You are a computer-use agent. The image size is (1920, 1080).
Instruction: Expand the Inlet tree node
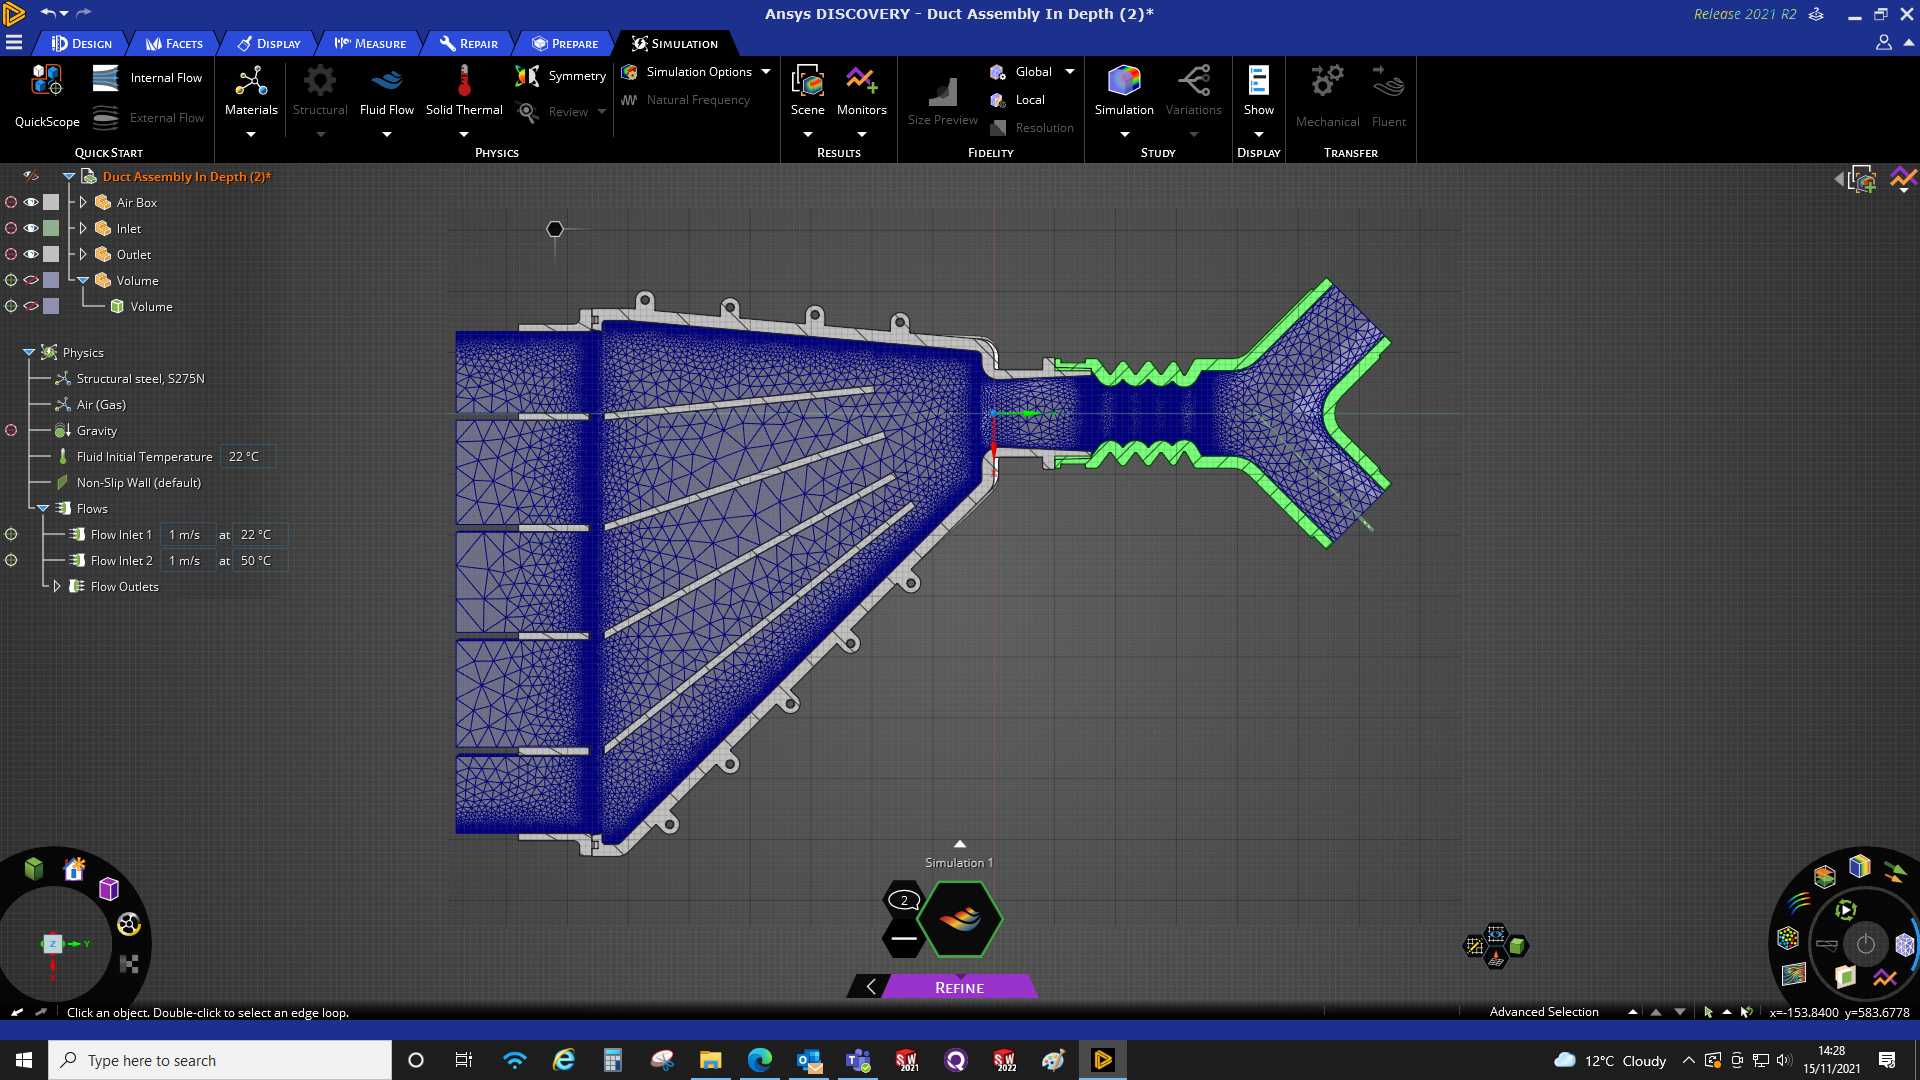83,228
